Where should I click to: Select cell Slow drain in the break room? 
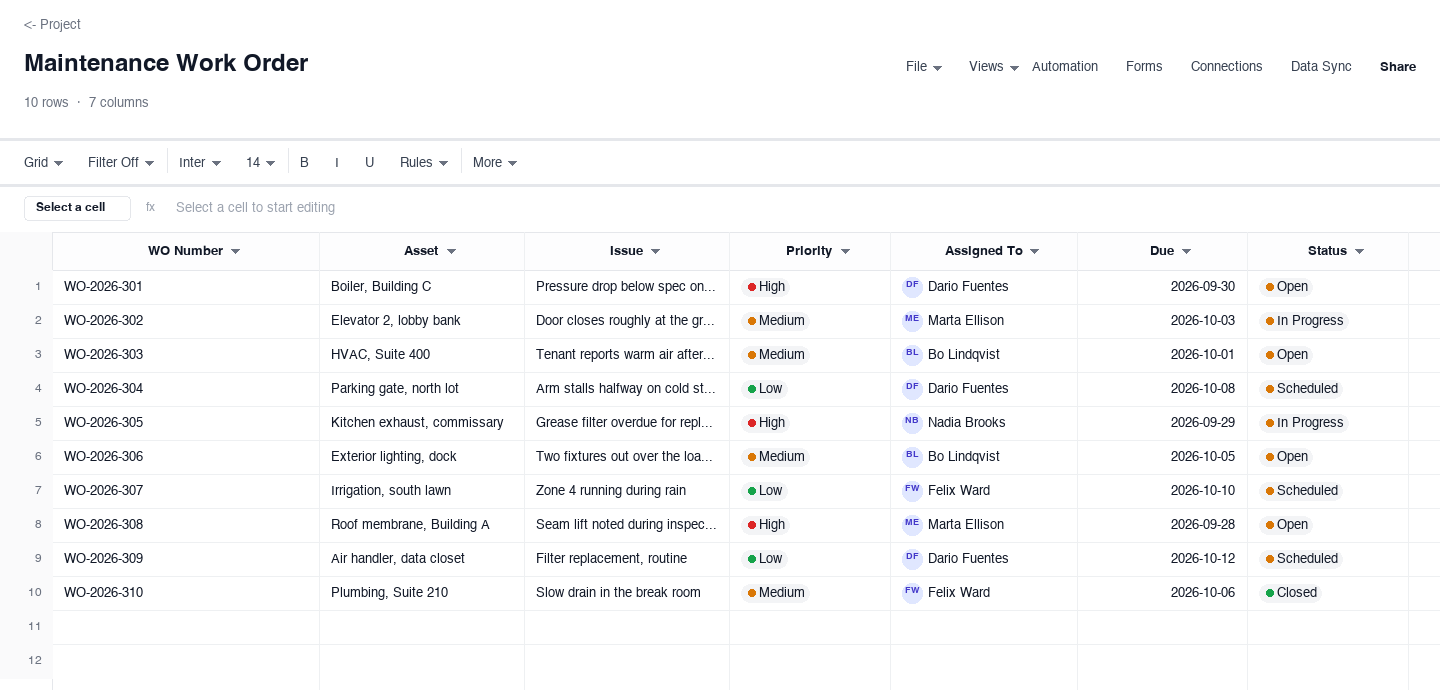tap(627, 593)
